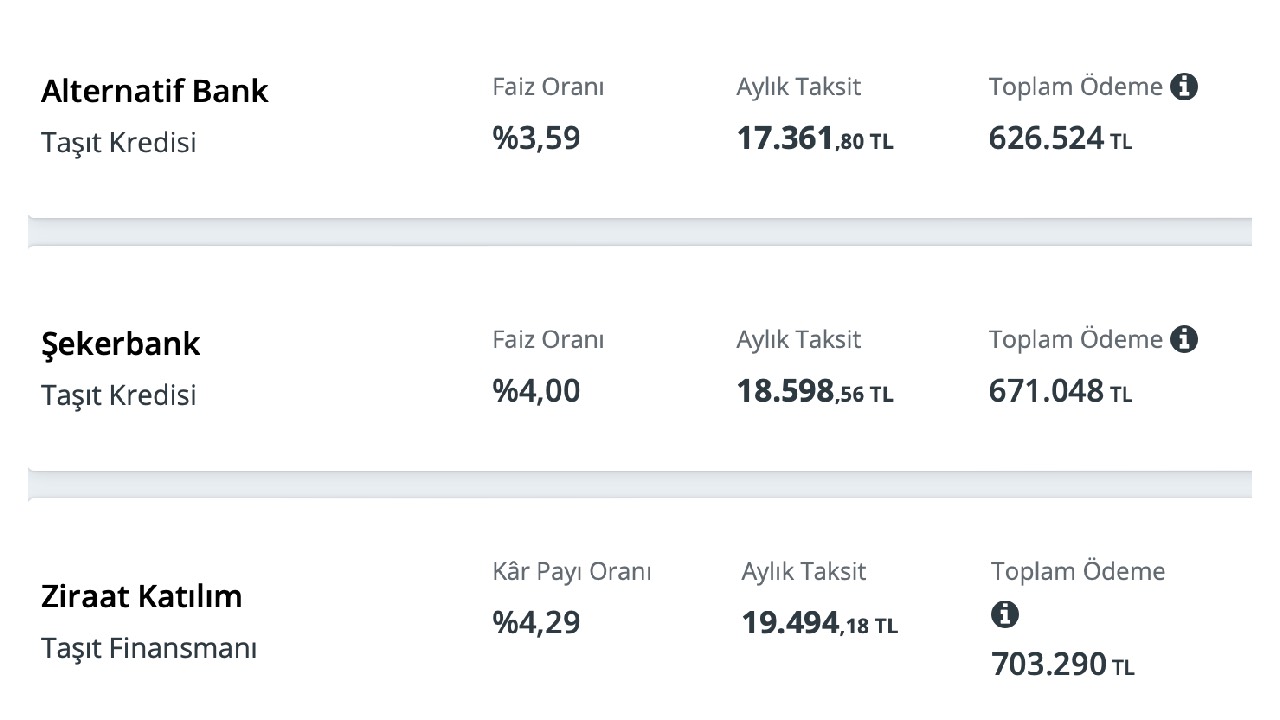Image resolution: width=1280 pixels, height=720 pixels.
Task: Select the Taşıt Finansmanı product label
Action: pyautogui.click(x=149, y=649)
